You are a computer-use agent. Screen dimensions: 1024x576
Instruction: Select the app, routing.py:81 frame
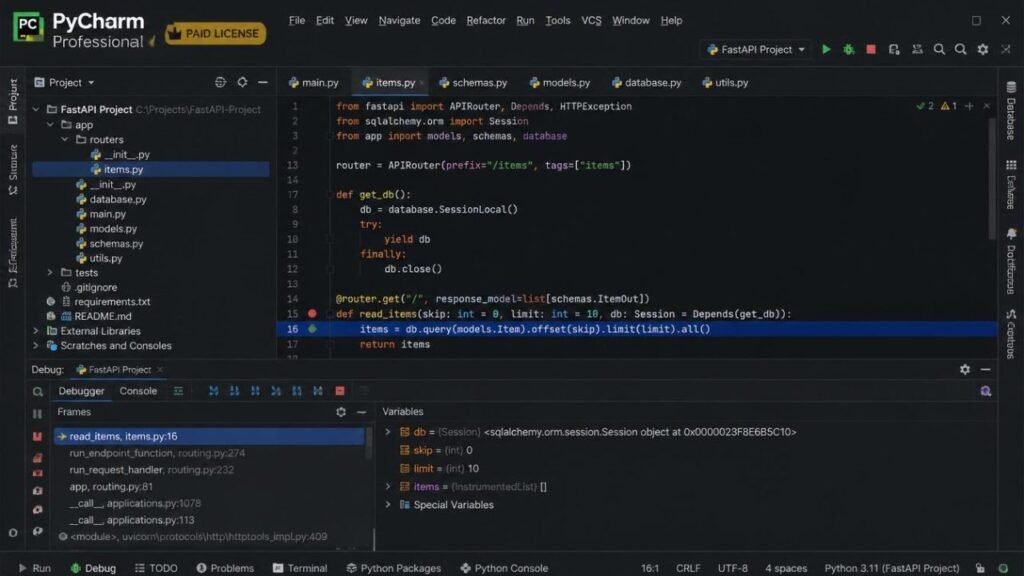pos(110,487)
